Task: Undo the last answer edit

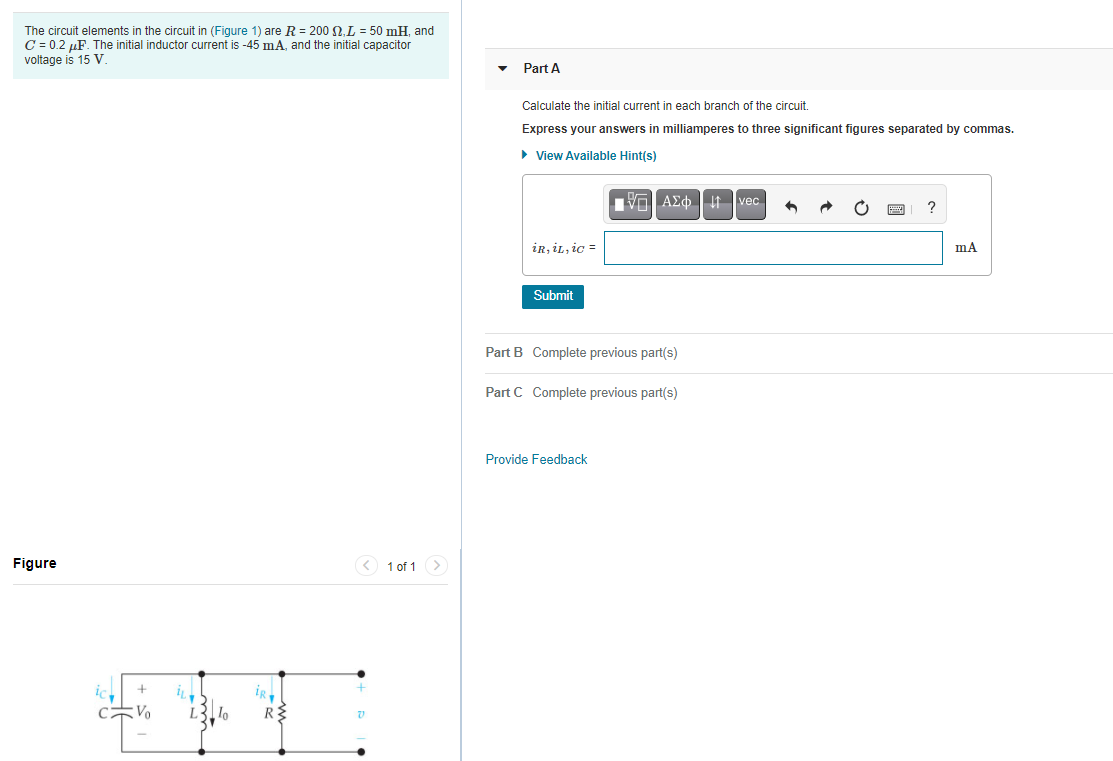Action: [x=791, y=207]
